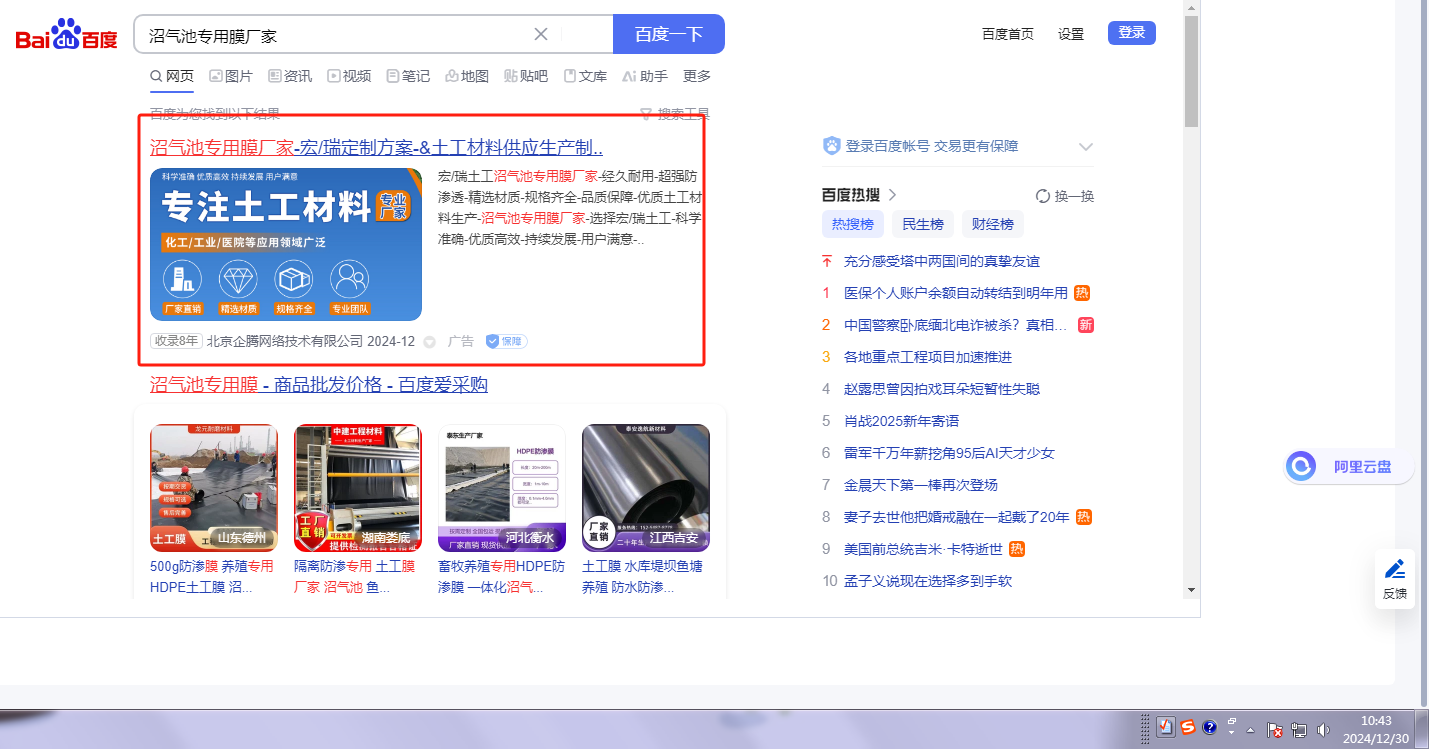Viewport: 1429px width, 749px height.
Task: Switch to the 资讯 tab
Action: tap(290, 76)
